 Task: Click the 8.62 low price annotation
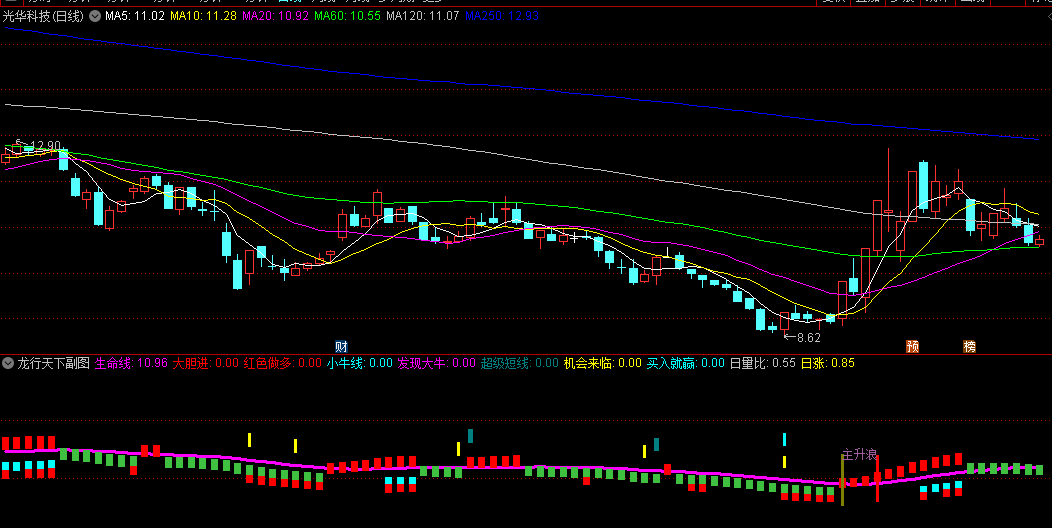[x=808, y=337]
